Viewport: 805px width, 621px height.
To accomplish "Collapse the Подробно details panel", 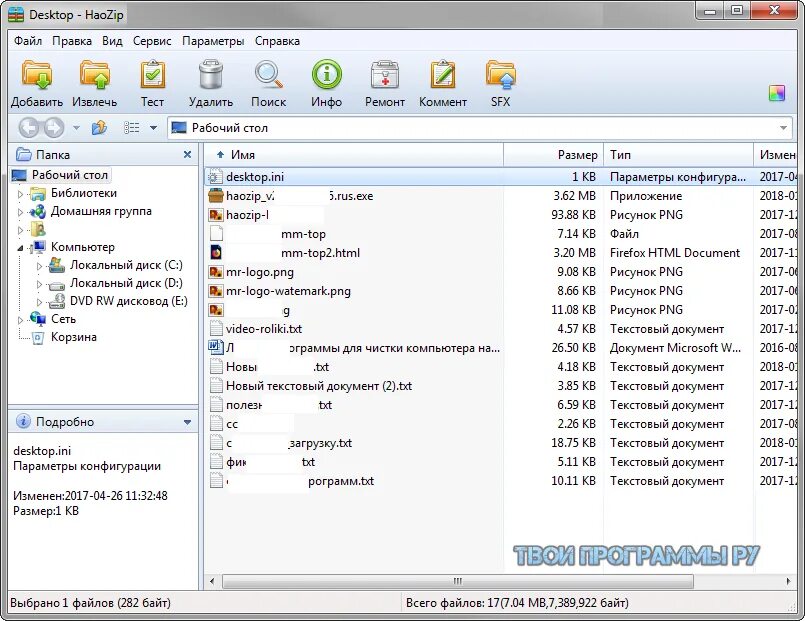I will 187,422.
